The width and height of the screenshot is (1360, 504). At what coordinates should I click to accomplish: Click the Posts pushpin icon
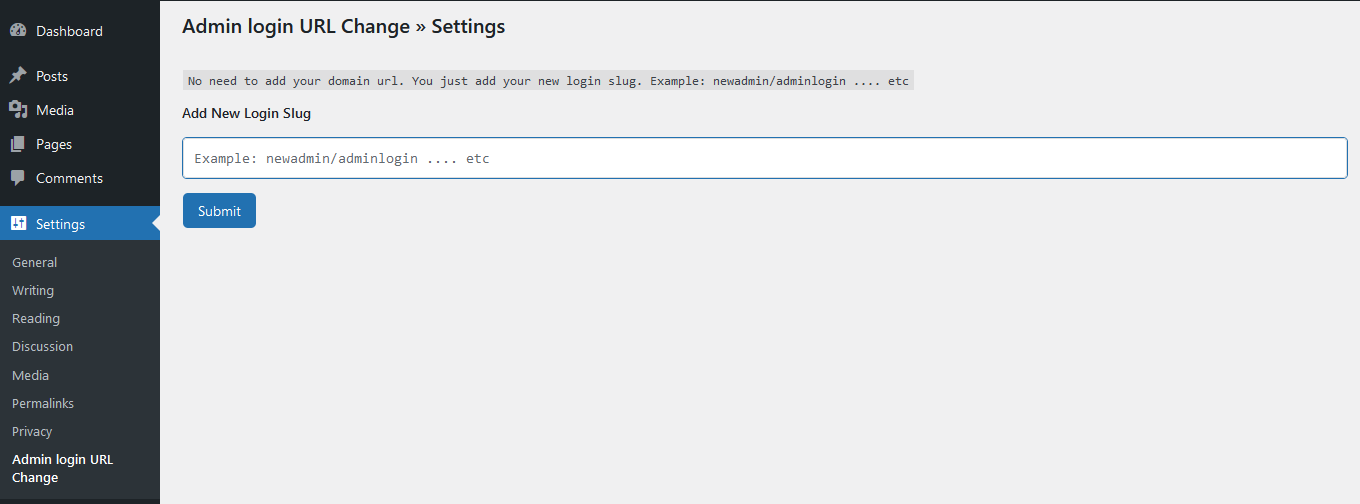(x=18, y=76)
